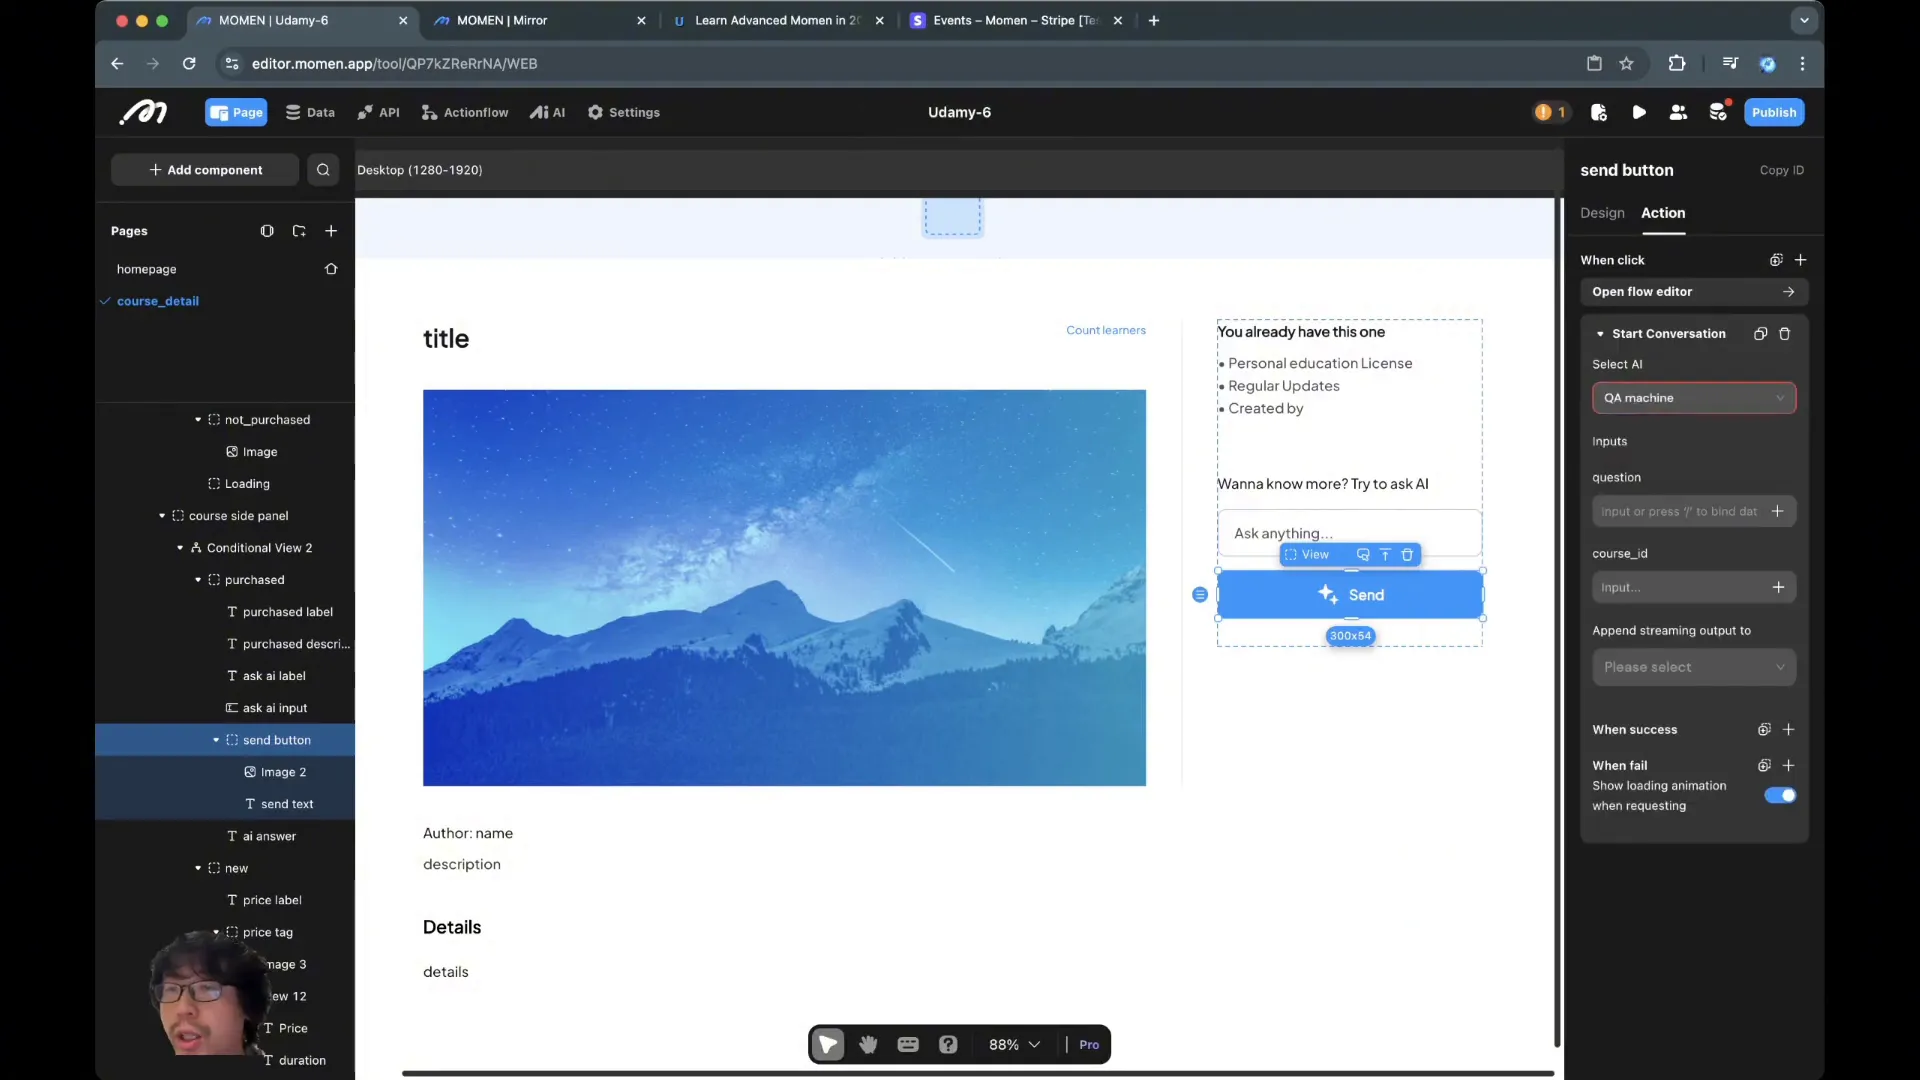The width and height of the screenshot is (1920, 1080).
Task: Collapse the new tree node
Action: pos(198,868)
